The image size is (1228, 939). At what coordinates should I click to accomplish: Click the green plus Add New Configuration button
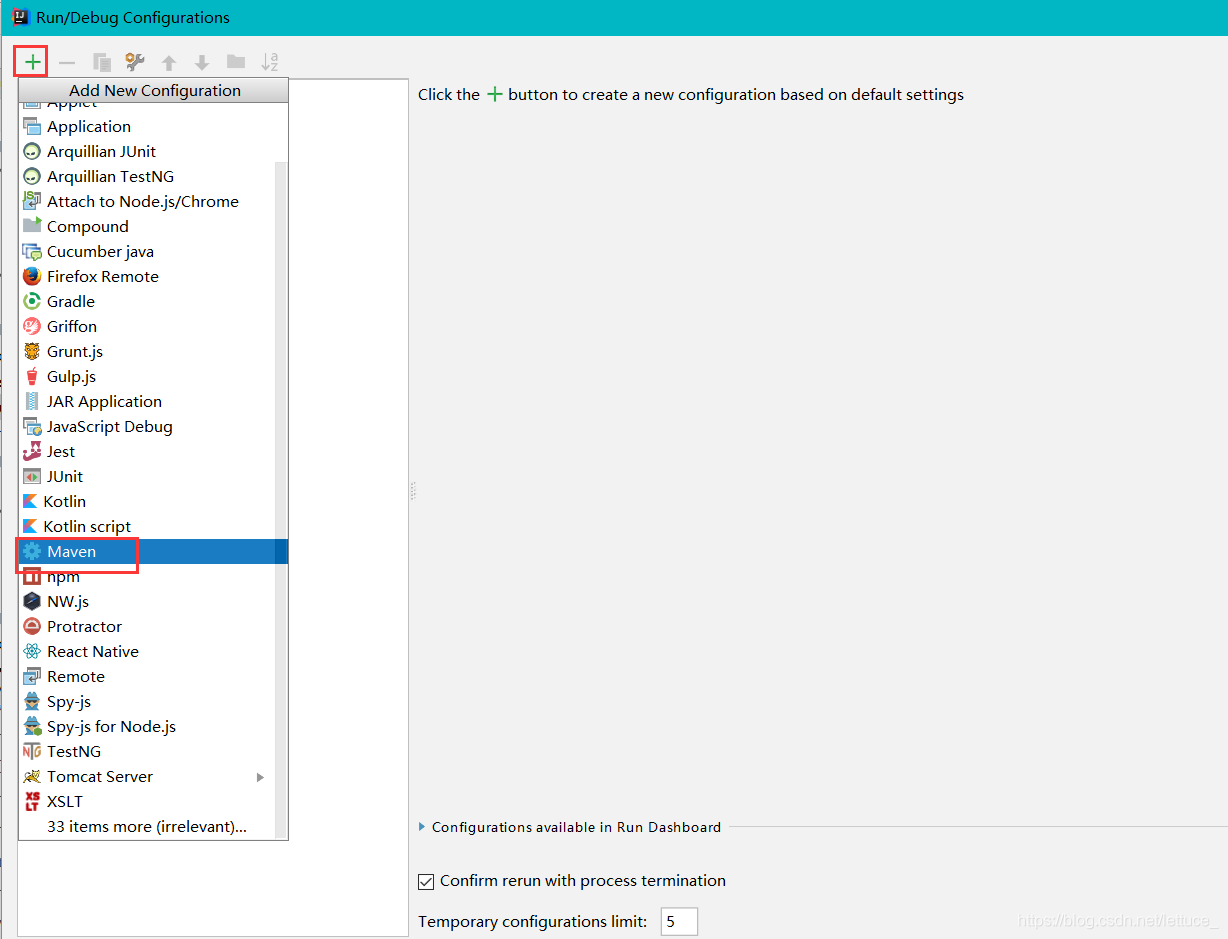(x=32, y=62)
